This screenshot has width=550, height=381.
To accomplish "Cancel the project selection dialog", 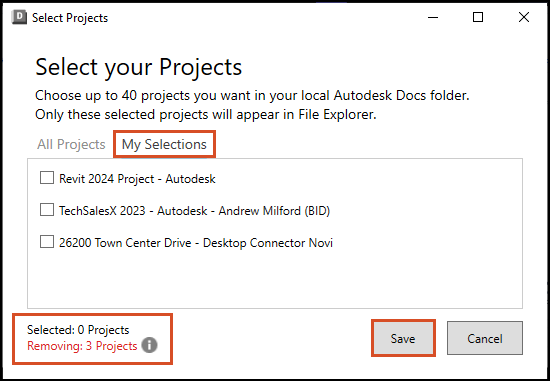I will (485, 338).
